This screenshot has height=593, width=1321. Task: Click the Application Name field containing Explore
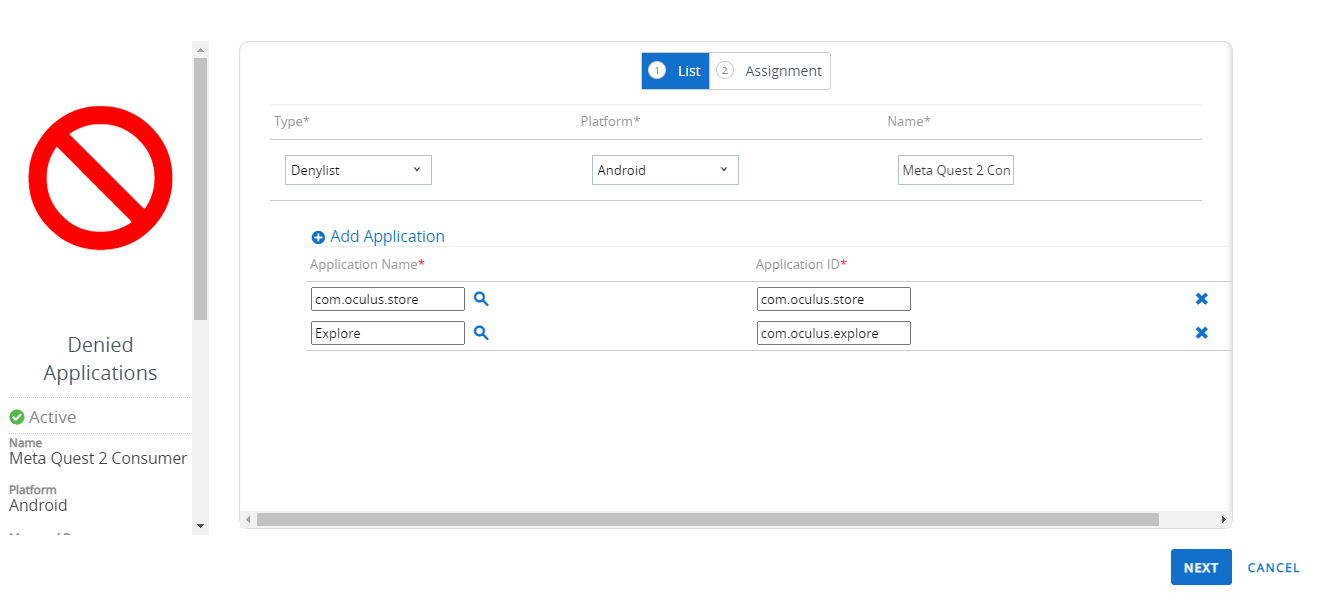(388, 333)
